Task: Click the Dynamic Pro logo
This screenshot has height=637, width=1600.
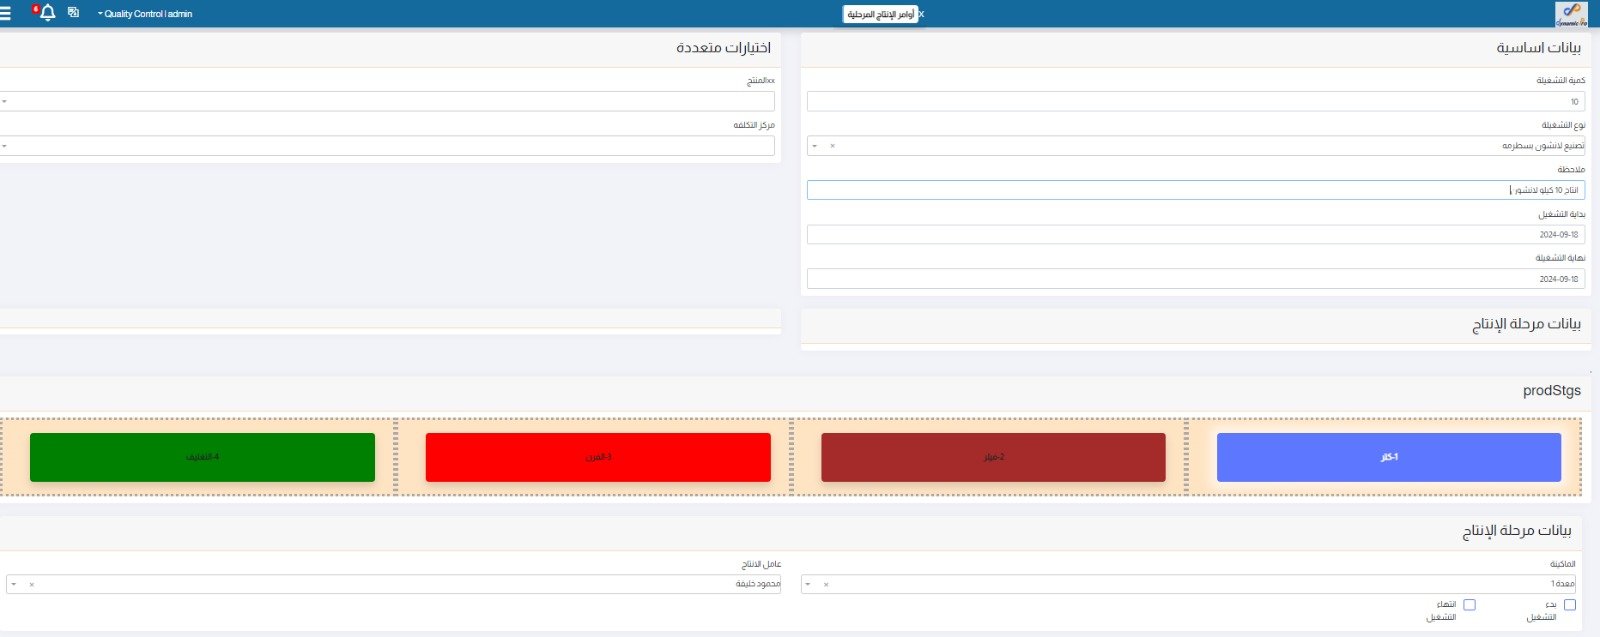Action: [x=1571, y=14]
